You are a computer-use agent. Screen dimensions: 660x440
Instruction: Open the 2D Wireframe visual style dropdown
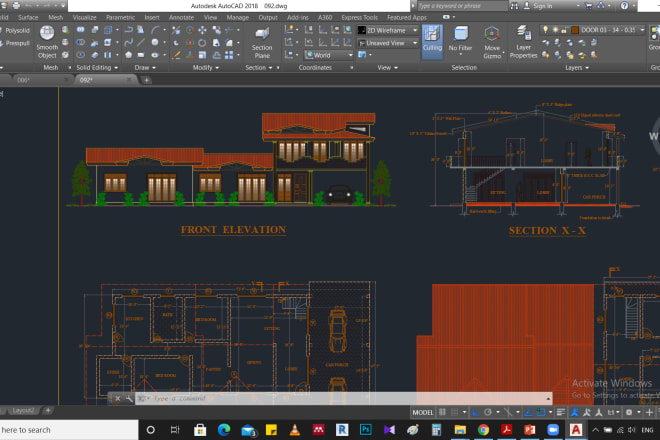(x=385, y=31)
